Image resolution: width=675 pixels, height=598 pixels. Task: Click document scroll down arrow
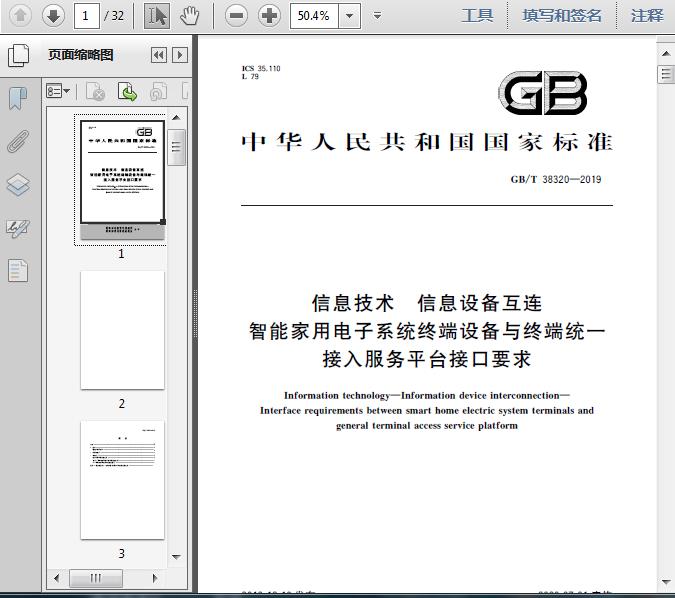[x=666, y=582]
